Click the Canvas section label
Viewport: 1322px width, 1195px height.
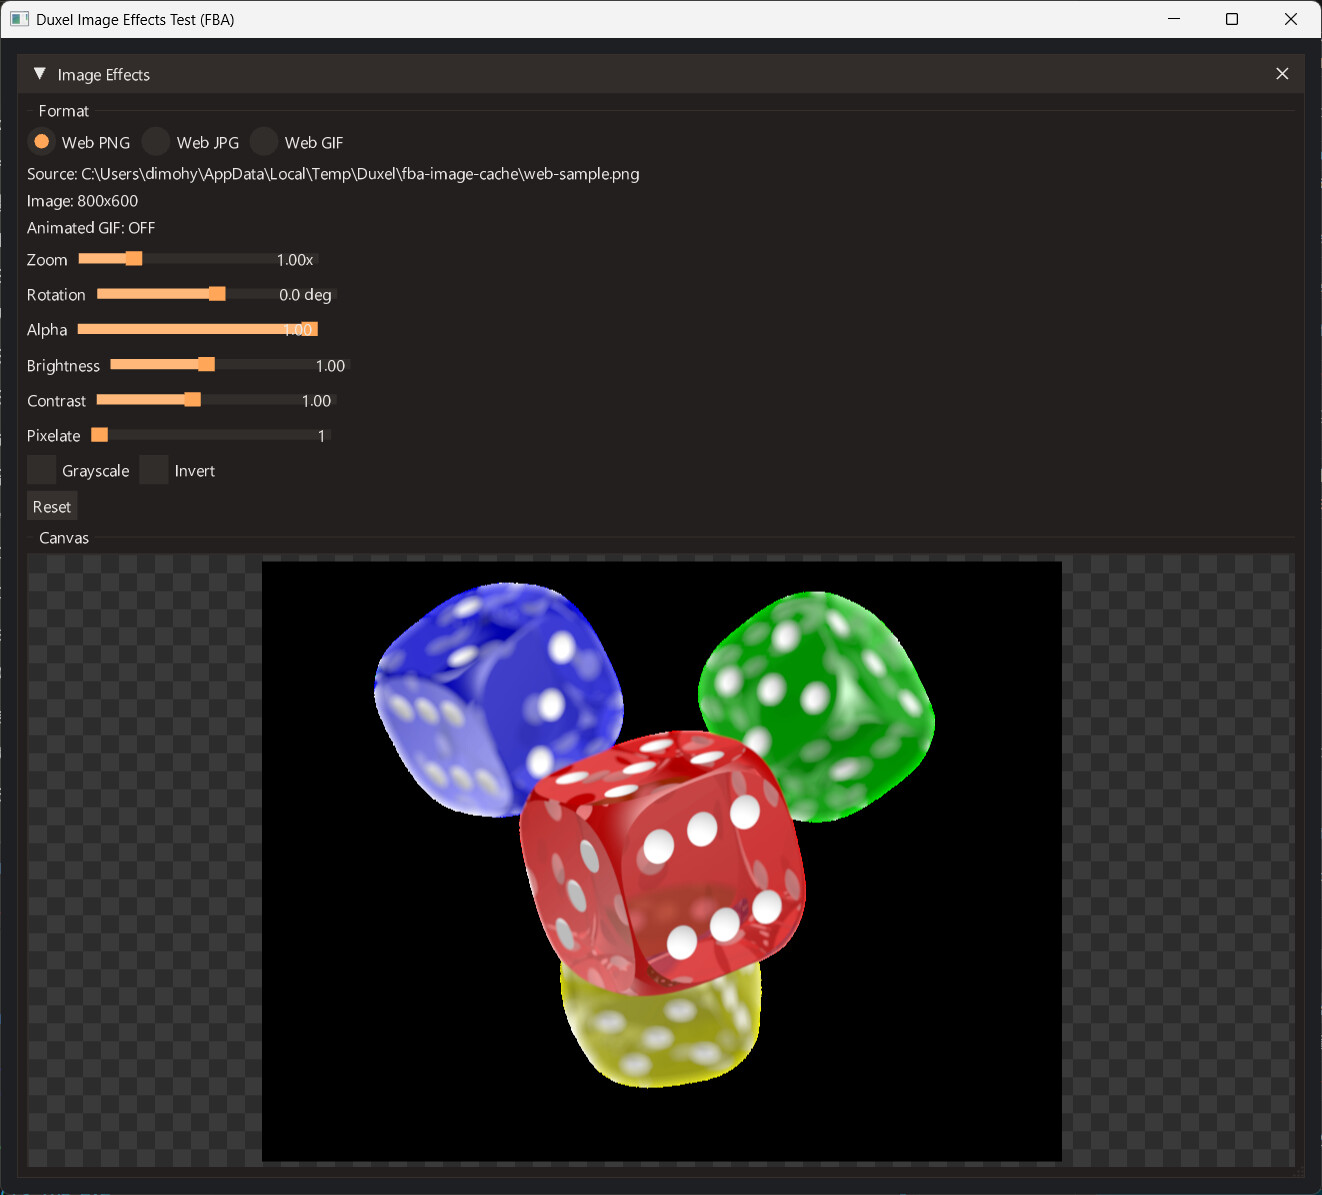(x=64, y=538)
